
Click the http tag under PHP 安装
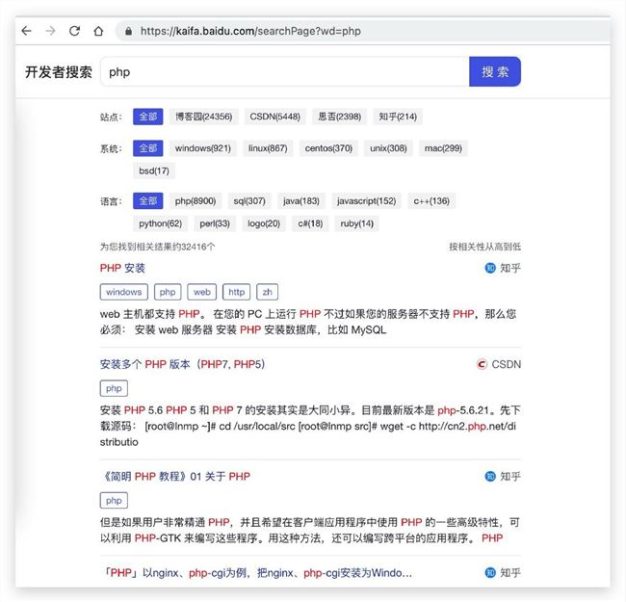pyautogui.click(x=236, y=292)
